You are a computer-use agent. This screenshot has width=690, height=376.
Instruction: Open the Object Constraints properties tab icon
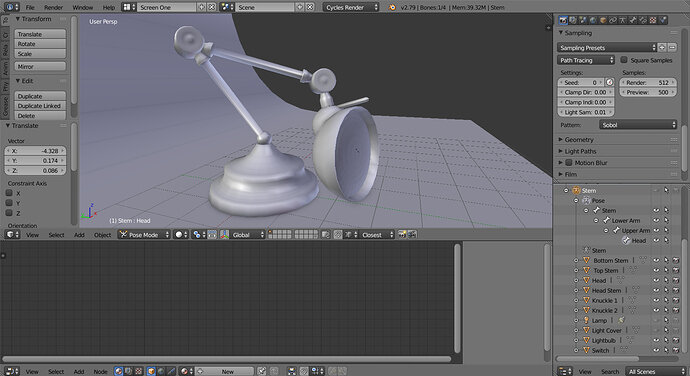613,20
